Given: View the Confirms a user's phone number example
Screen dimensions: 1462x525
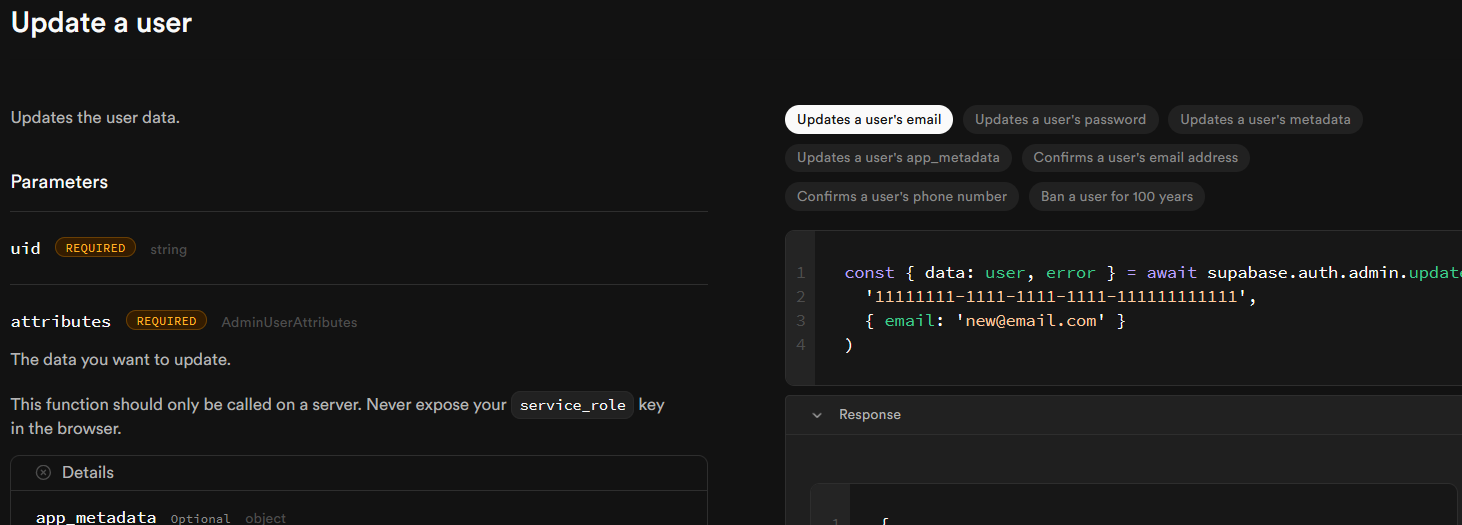Looking at the screenshot, I should [x=902, y=197].
